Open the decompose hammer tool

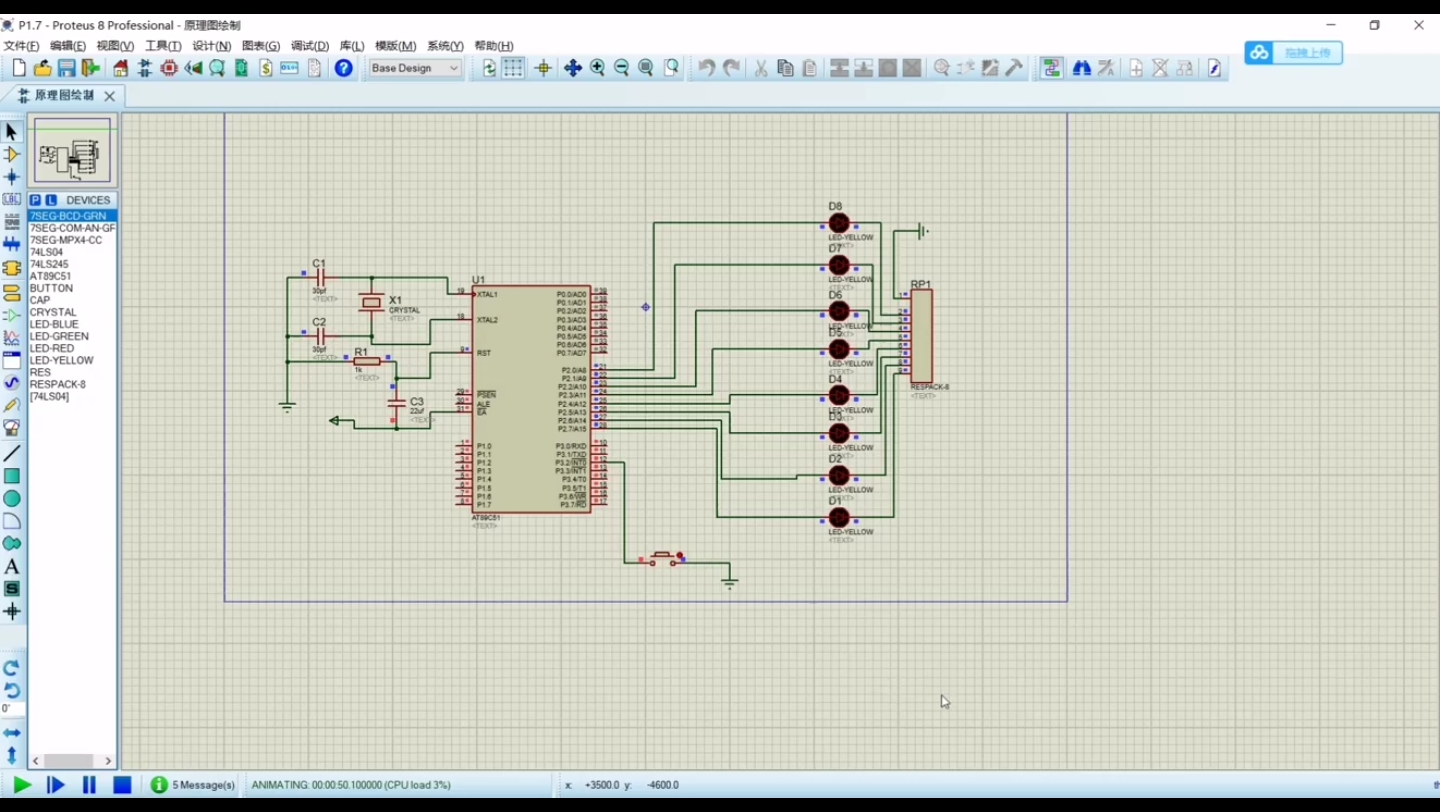1014,68
